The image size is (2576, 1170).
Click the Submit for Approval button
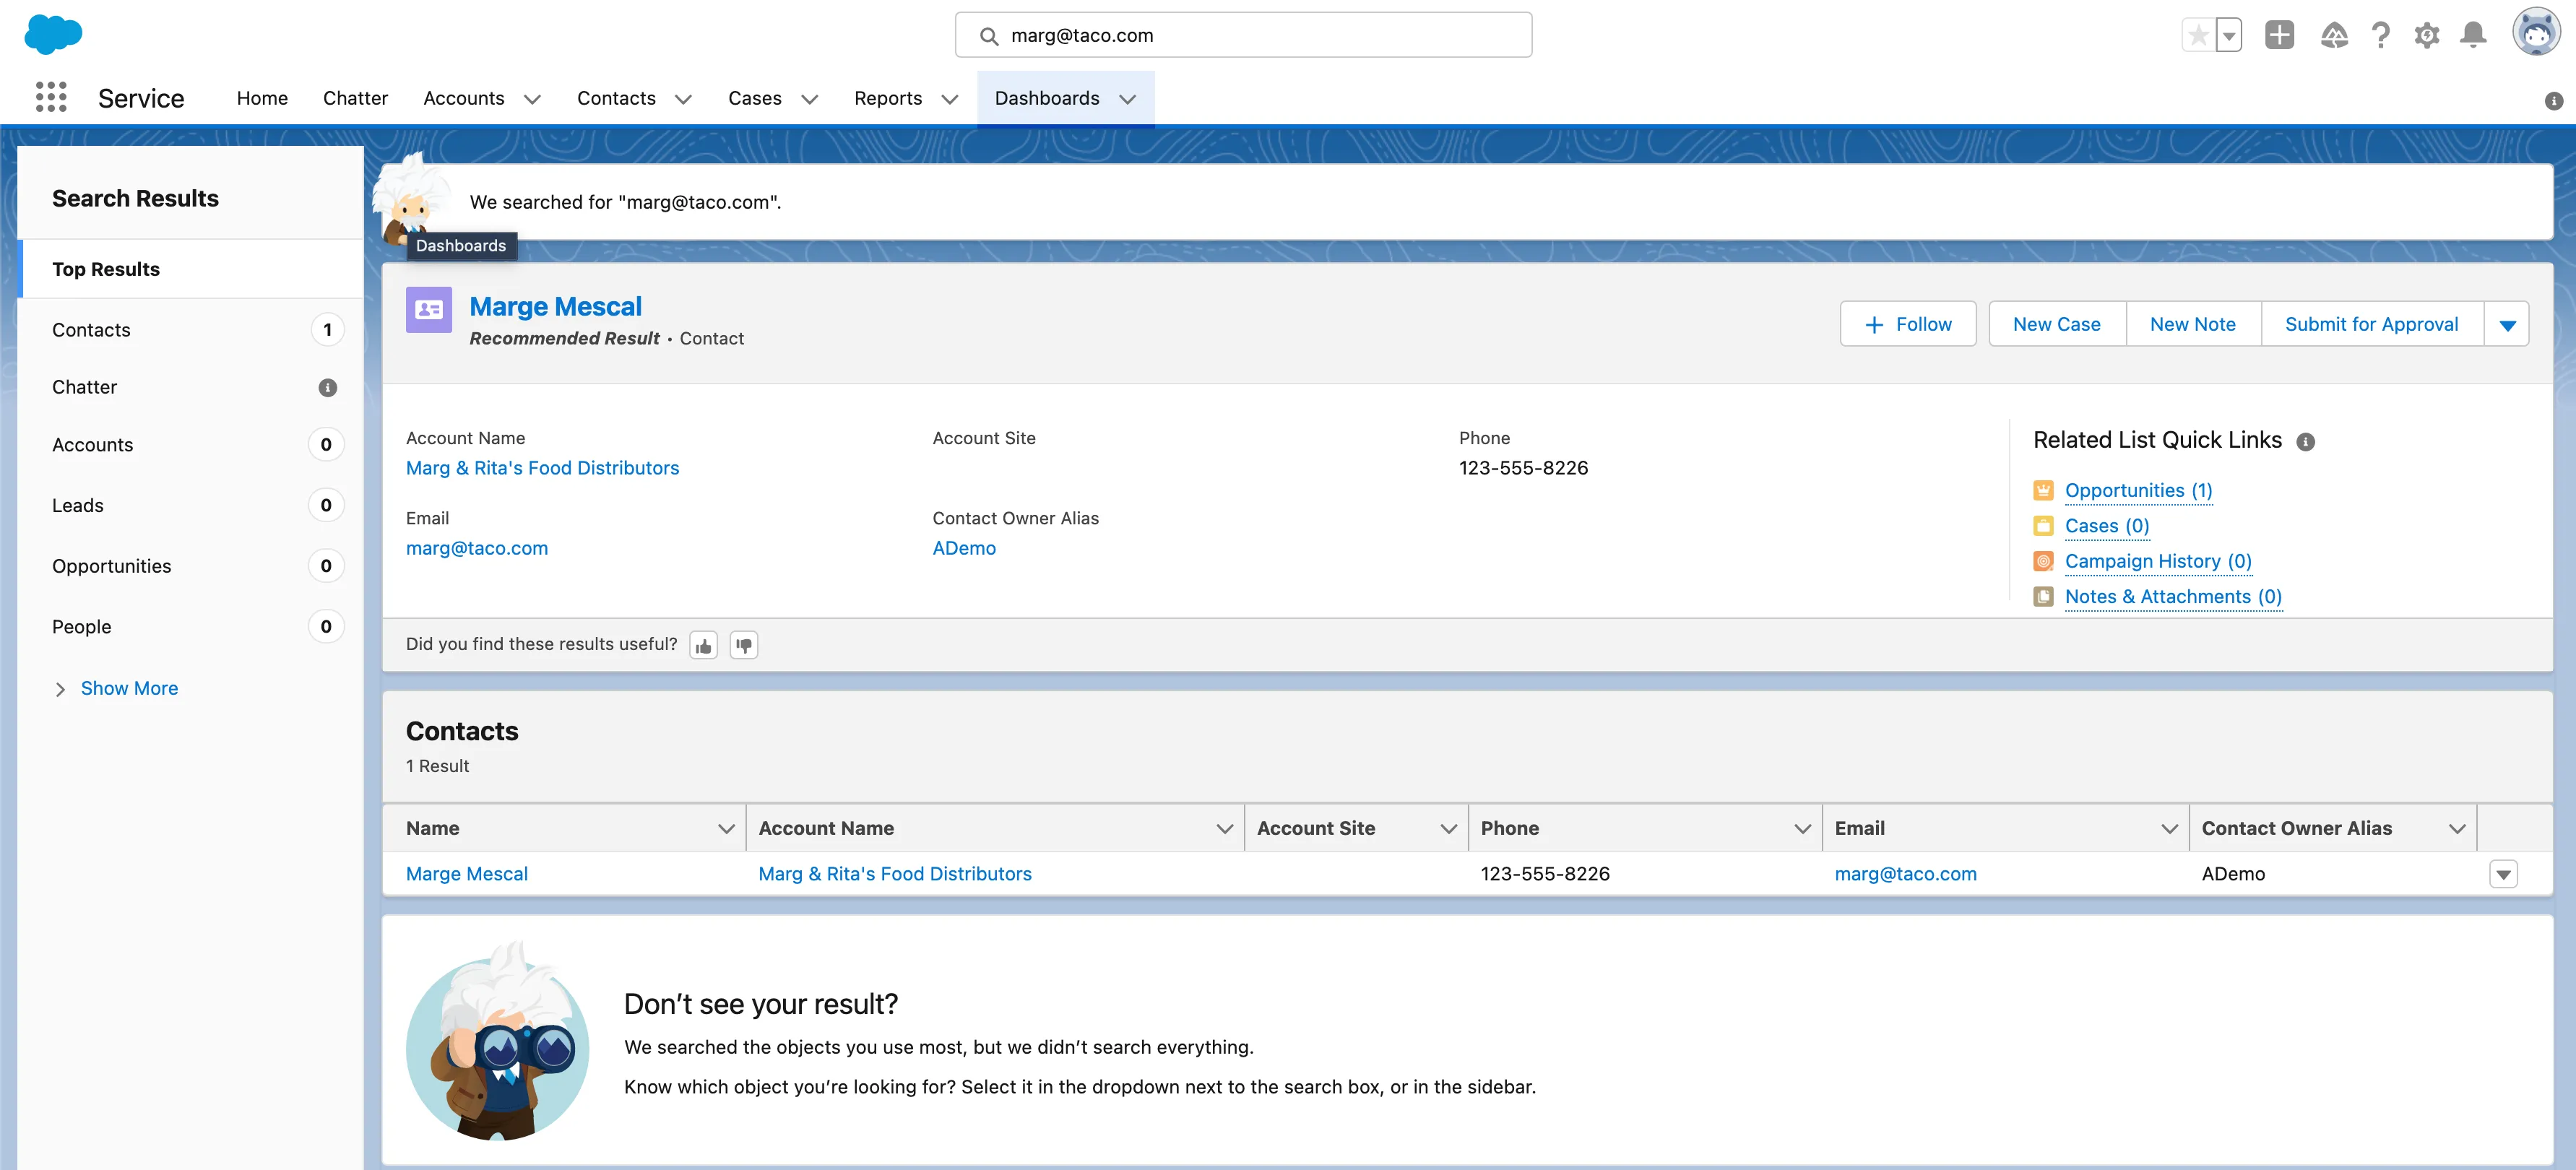[x=2371, y=324]
